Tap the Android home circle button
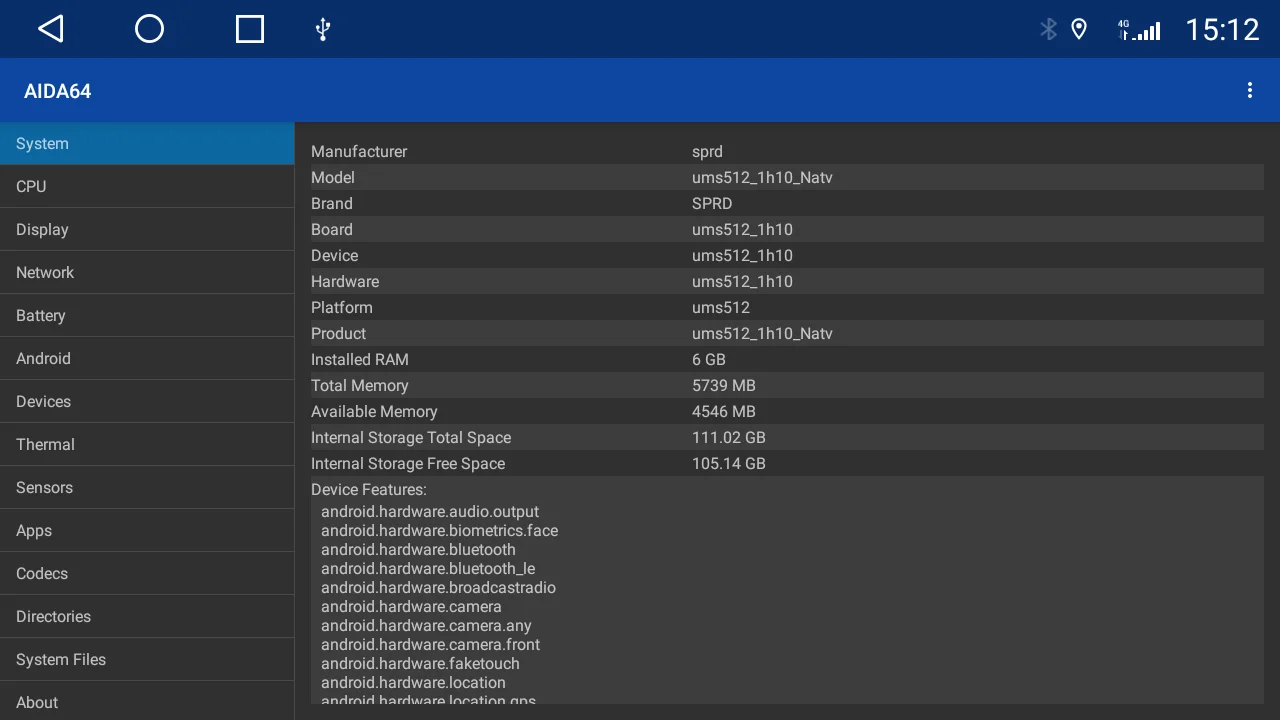Image resolution: width=1280 pixels, height=720 pixels. [x=149, y=29]
